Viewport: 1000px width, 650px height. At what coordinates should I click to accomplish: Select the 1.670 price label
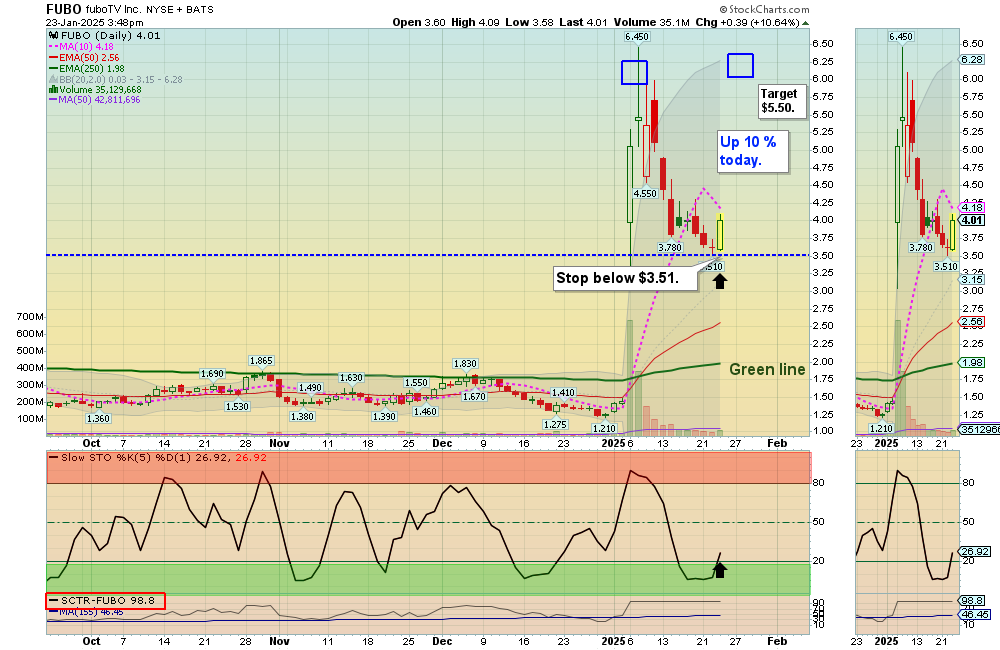point(474,396)
